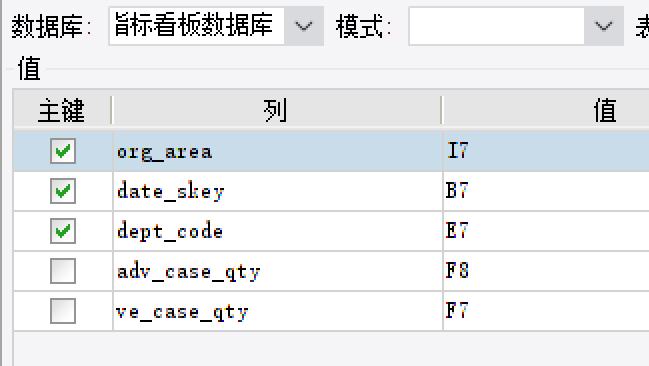This screenshot has width=649, height=366.
Task: Click the I7 value cell
Action: pos(546,152)
